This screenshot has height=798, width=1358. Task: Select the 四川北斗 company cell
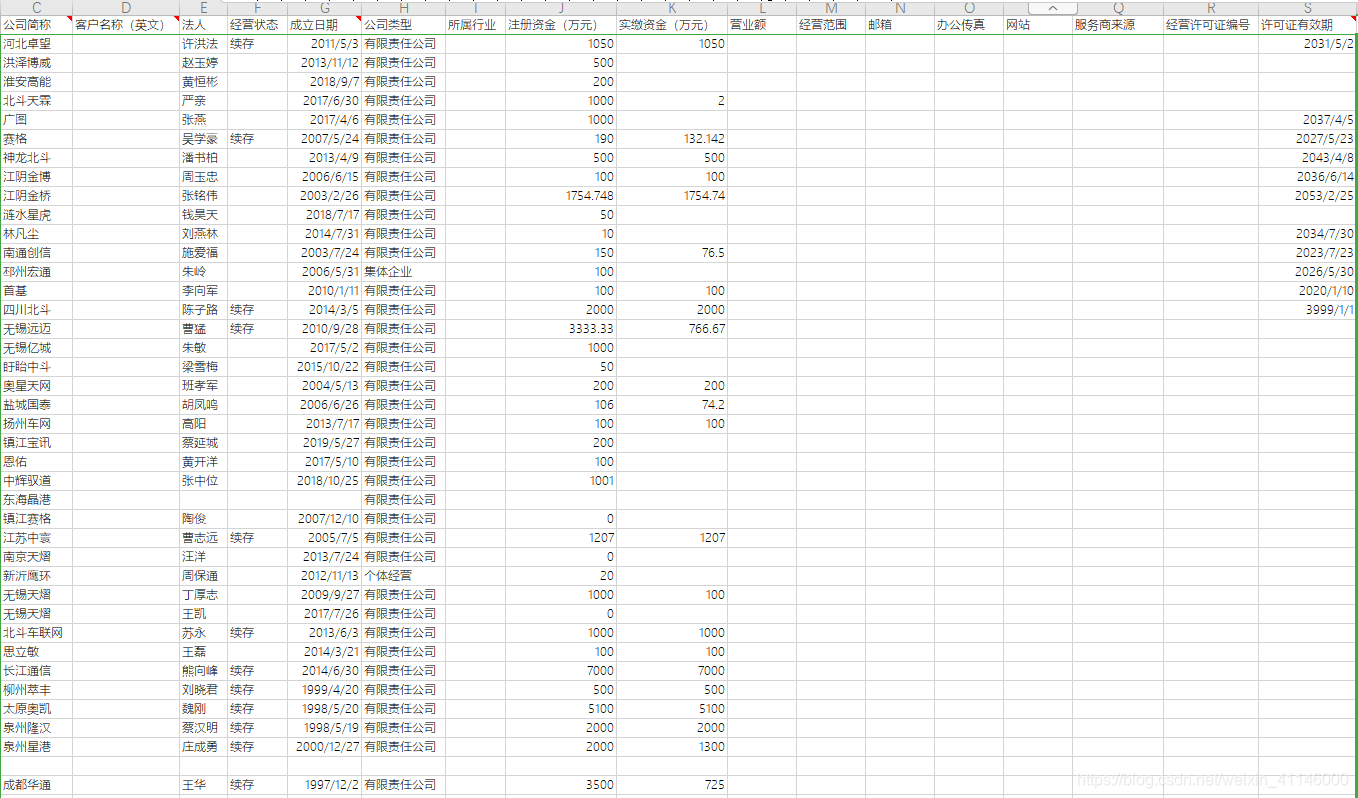point(36,309)
